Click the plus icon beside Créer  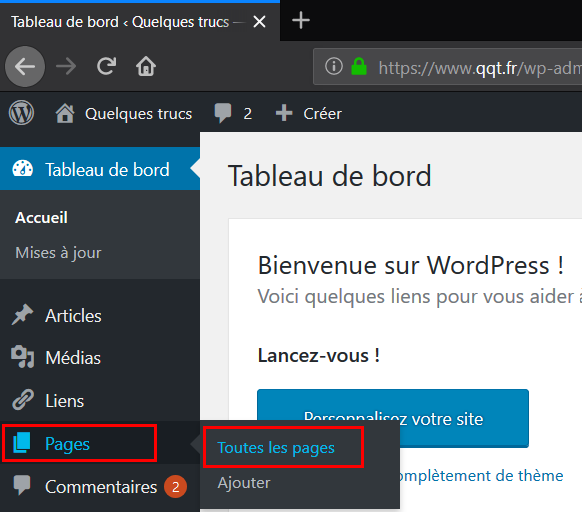pos(284,113)
